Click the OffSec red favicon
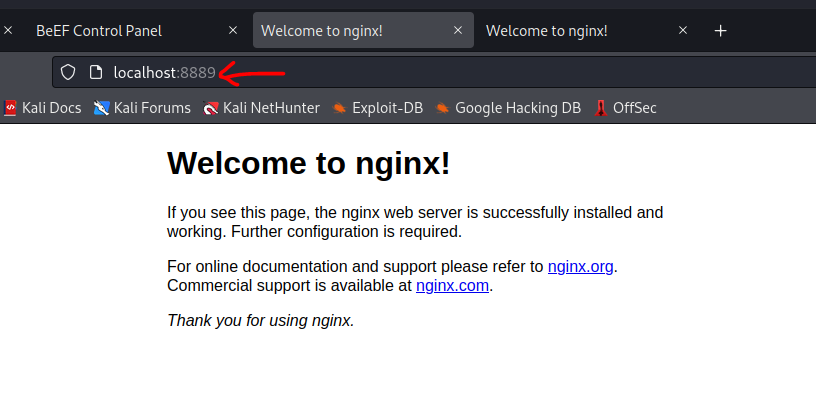This screenshot has width=816, height=415. click(x=601, y=108)
